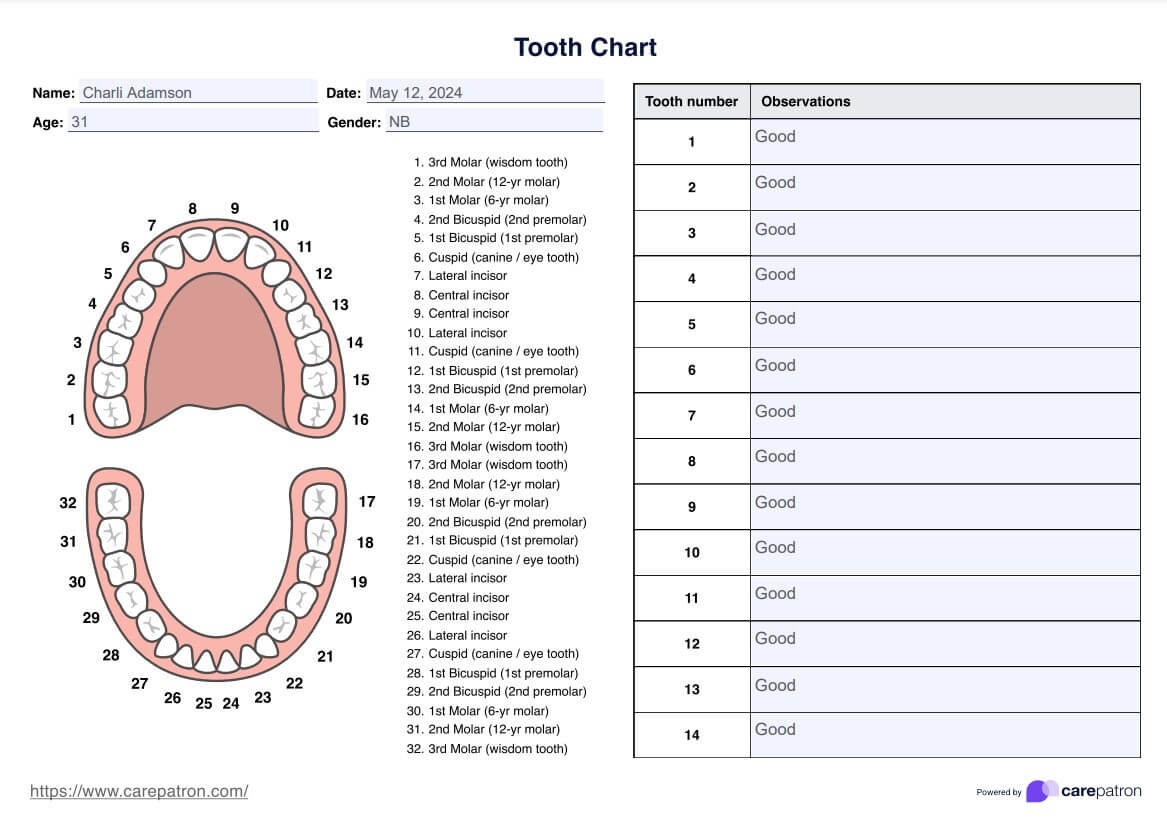Select observation field for tooth number 14
The image size is (1167, 823).
point(945,735)
